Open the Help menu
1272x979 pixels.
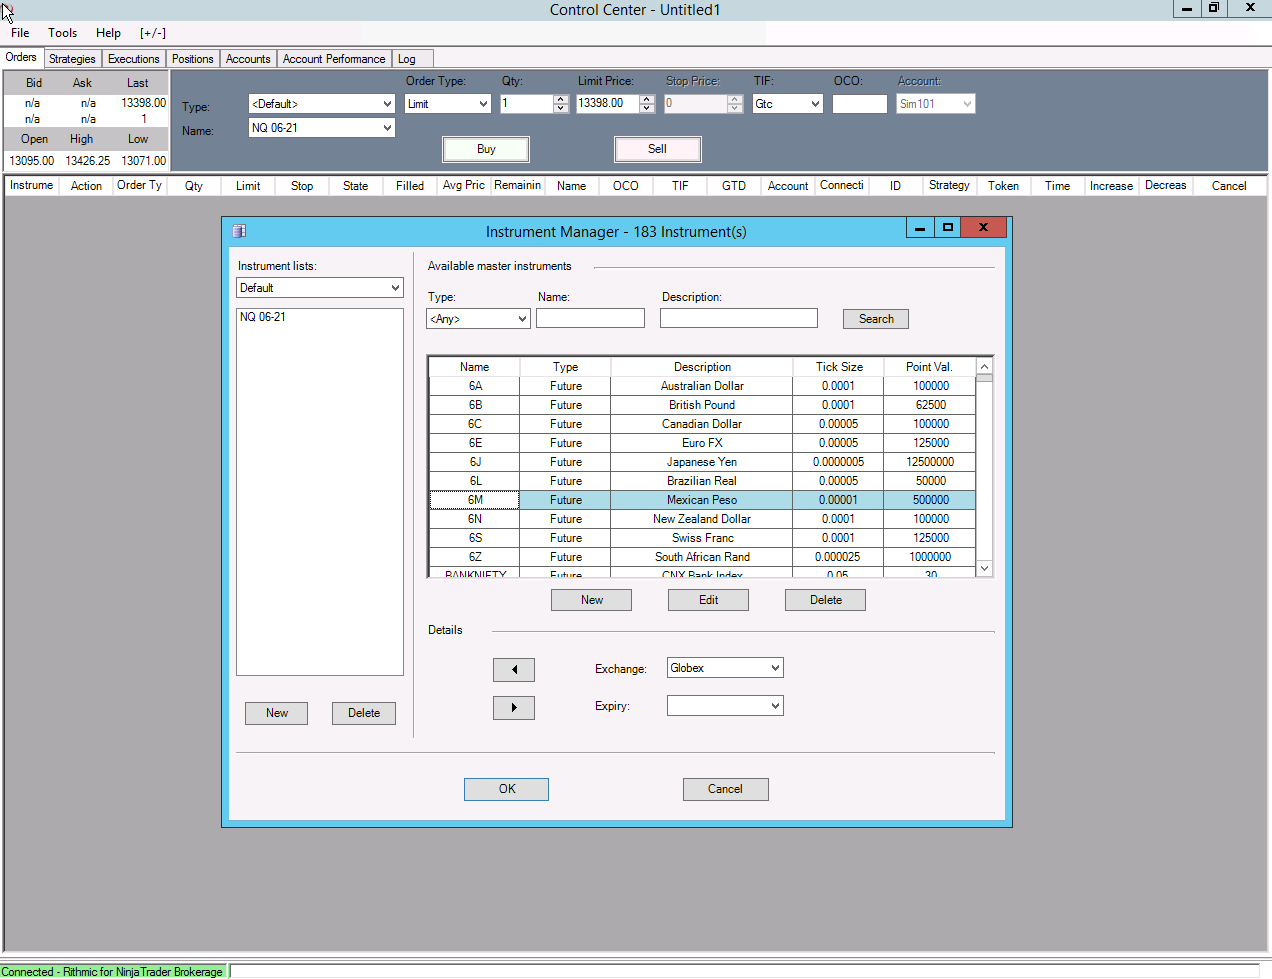coord(108,33)
